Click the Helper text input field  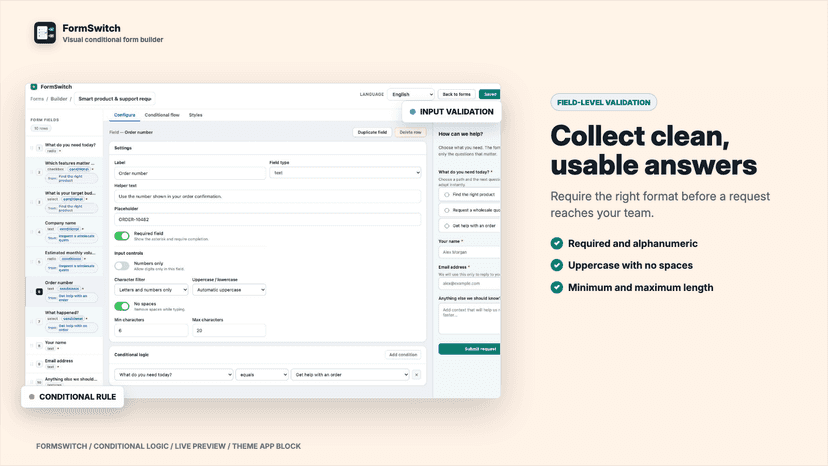click(267, 196)
